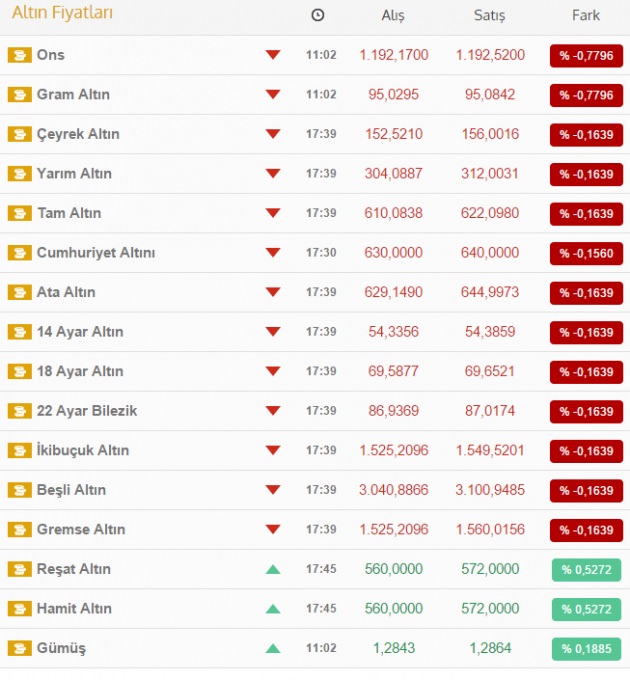Screen dimensions: 630x680
Task: Click the red % -0,1560 change badge
Action: coord(586,253)
